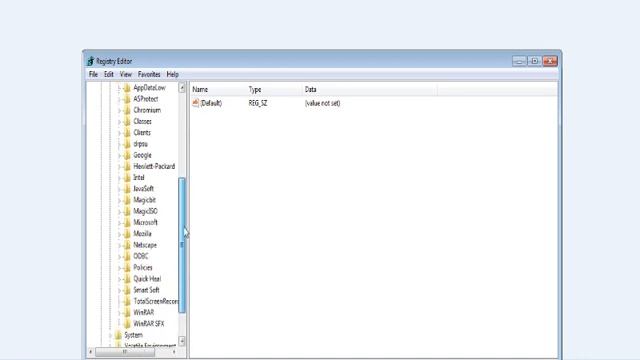Screen dimensions: 640x360
Task: Select the WinRAR folder icon
Action: [127, 312]
